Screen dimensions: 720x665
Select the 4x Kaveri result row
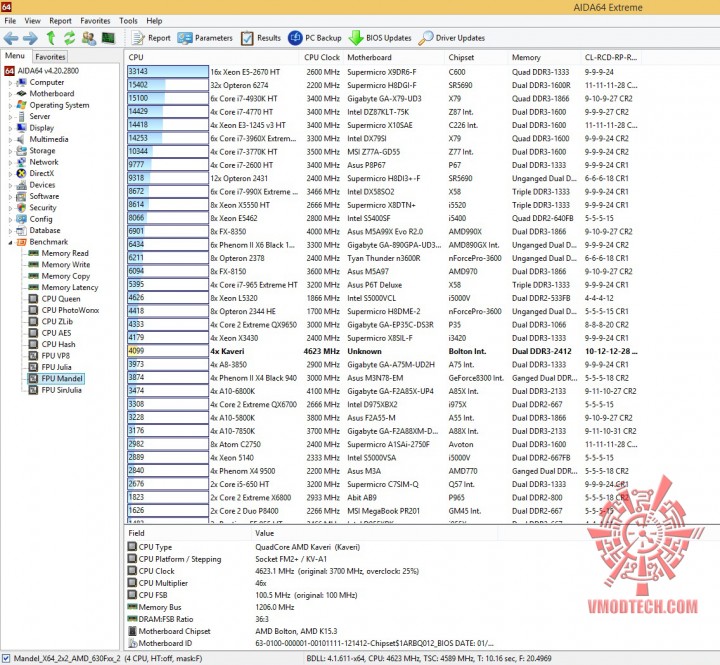pos(382,351)
